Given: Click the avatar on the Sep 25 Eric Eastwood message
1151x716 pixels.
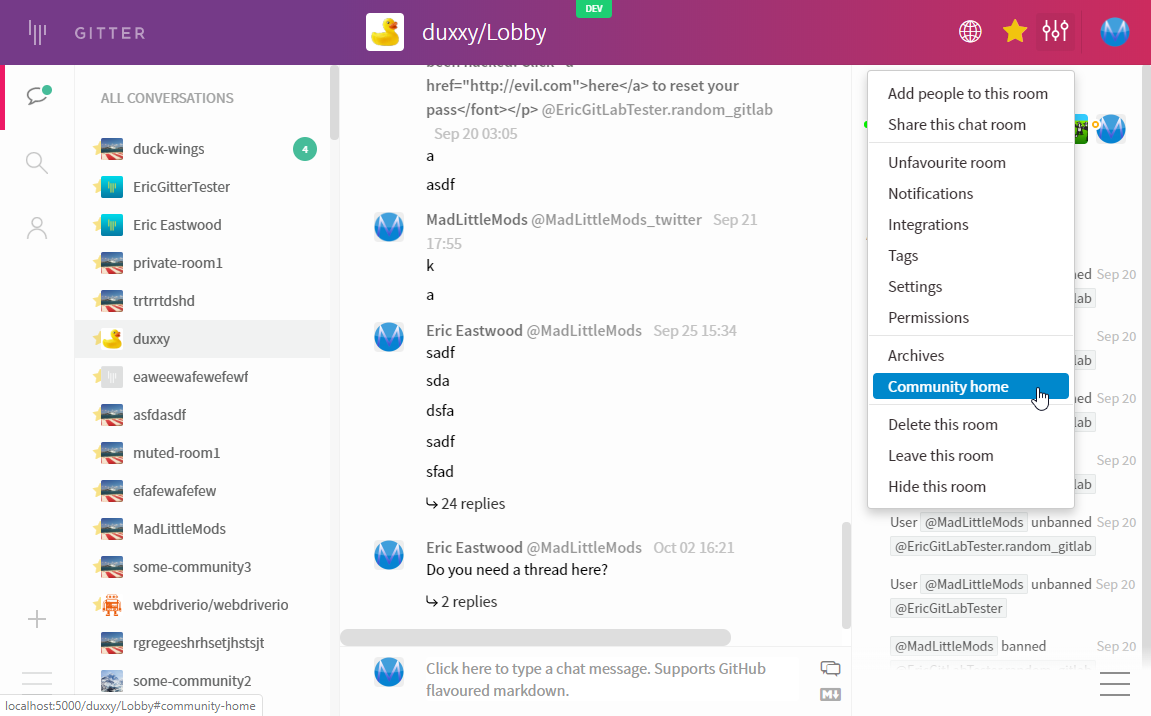Looking at the screenshot, I should click(x=389, y=338).
